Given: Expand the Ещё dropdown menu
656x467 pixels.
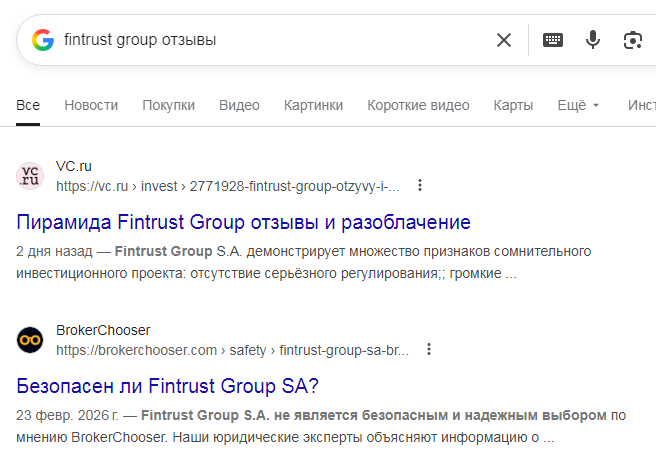Looking at the screenshot, I should coord(577,105).
